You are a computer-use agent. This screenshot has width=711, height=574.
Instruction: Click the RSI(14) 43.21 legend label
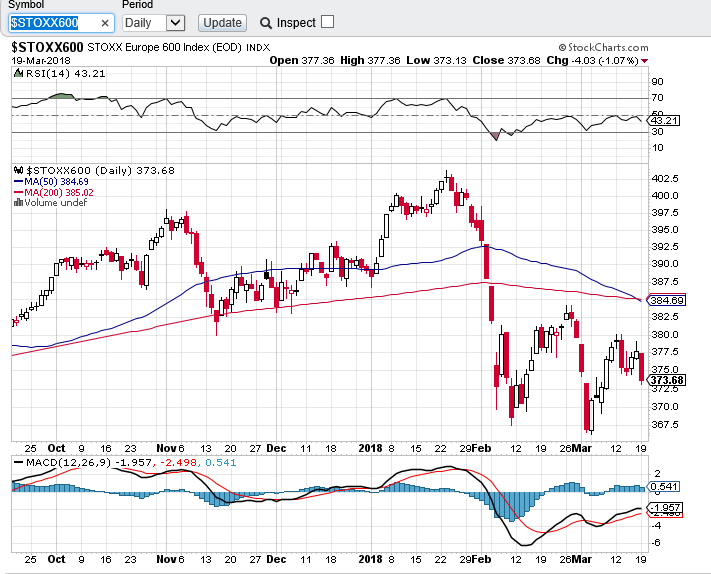coord(65,73)
